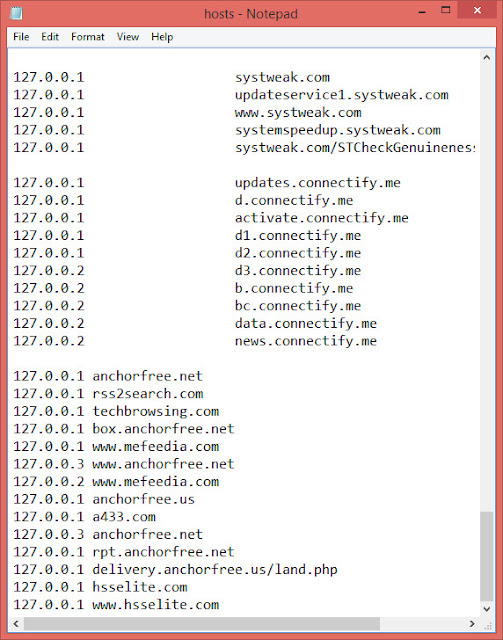Click the horizontal scrollbar left arrow
Viewport: 503px width, 640px height.
point(16,624)
